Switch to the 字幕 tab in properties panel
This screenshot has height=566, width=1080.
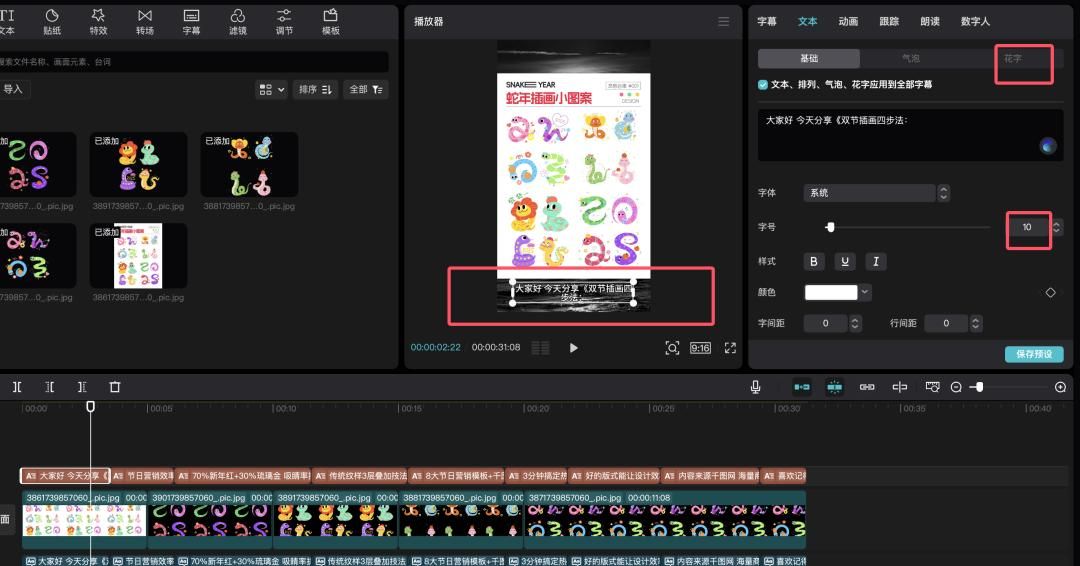pyautogui.click(x=767, y=21)
